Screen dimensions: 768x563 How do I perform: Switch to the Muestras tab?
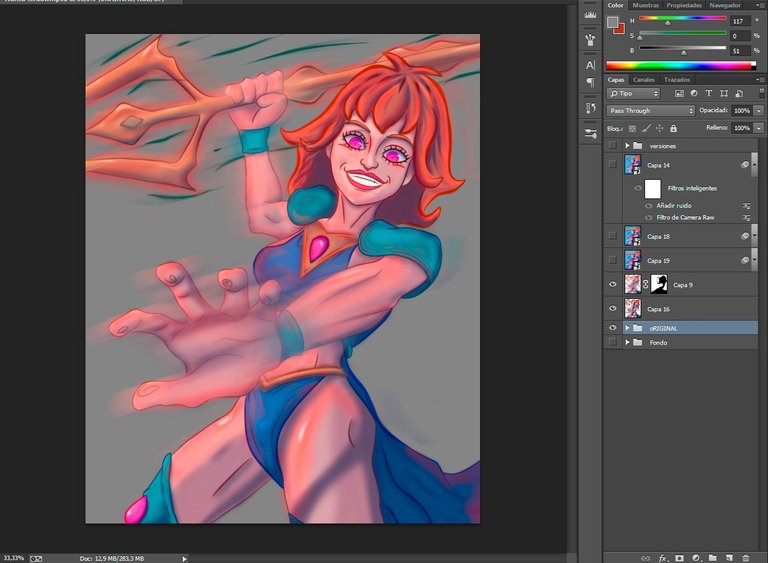646,5
